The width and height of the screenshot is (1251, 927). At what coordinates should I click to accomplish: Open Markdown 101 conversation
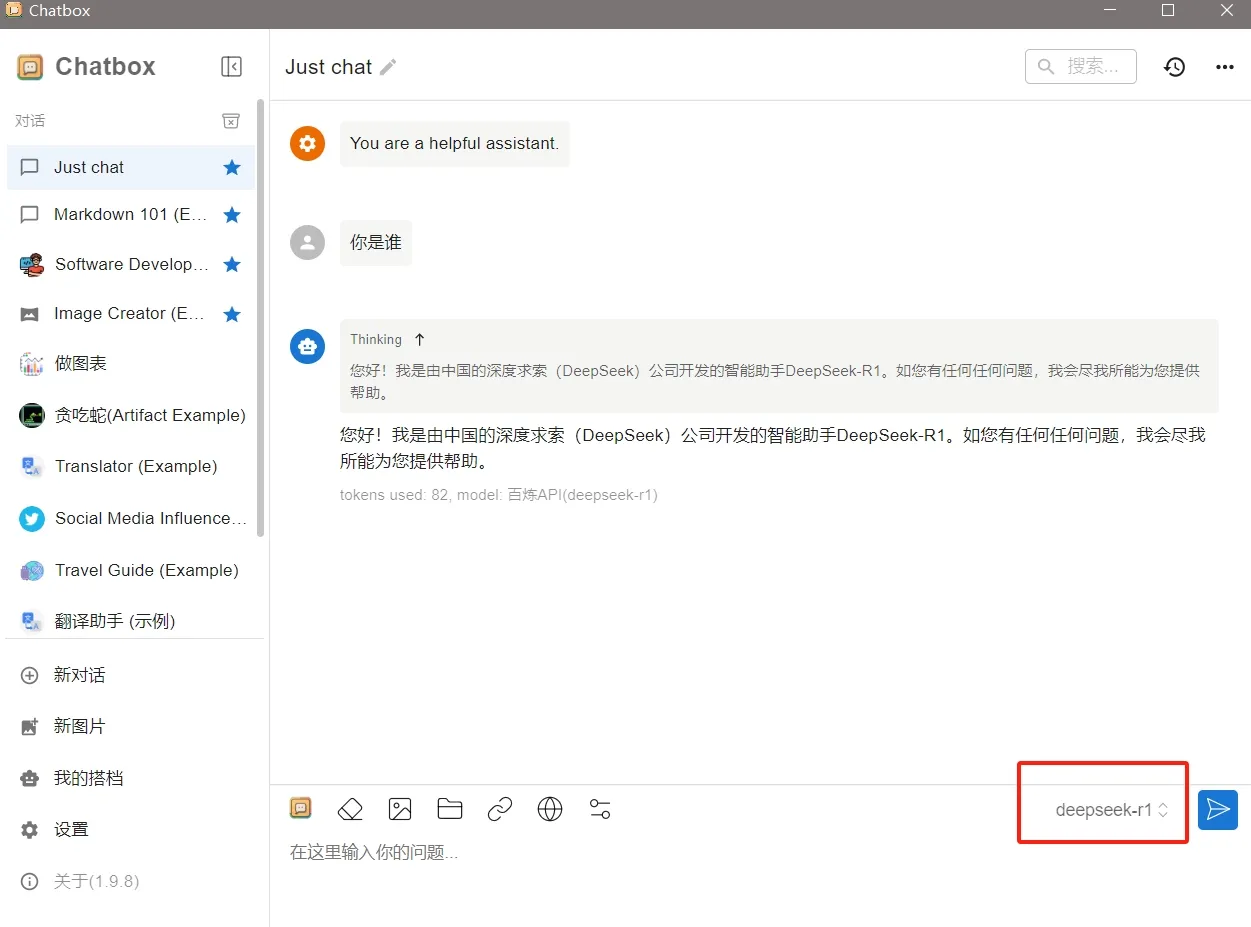click(130, 214)
